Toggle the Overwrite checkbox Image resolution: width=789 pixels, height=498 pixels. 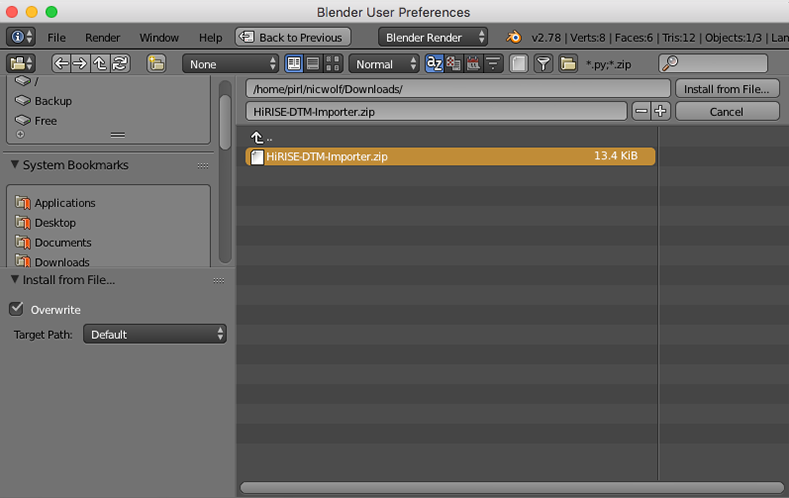[16, 309]
